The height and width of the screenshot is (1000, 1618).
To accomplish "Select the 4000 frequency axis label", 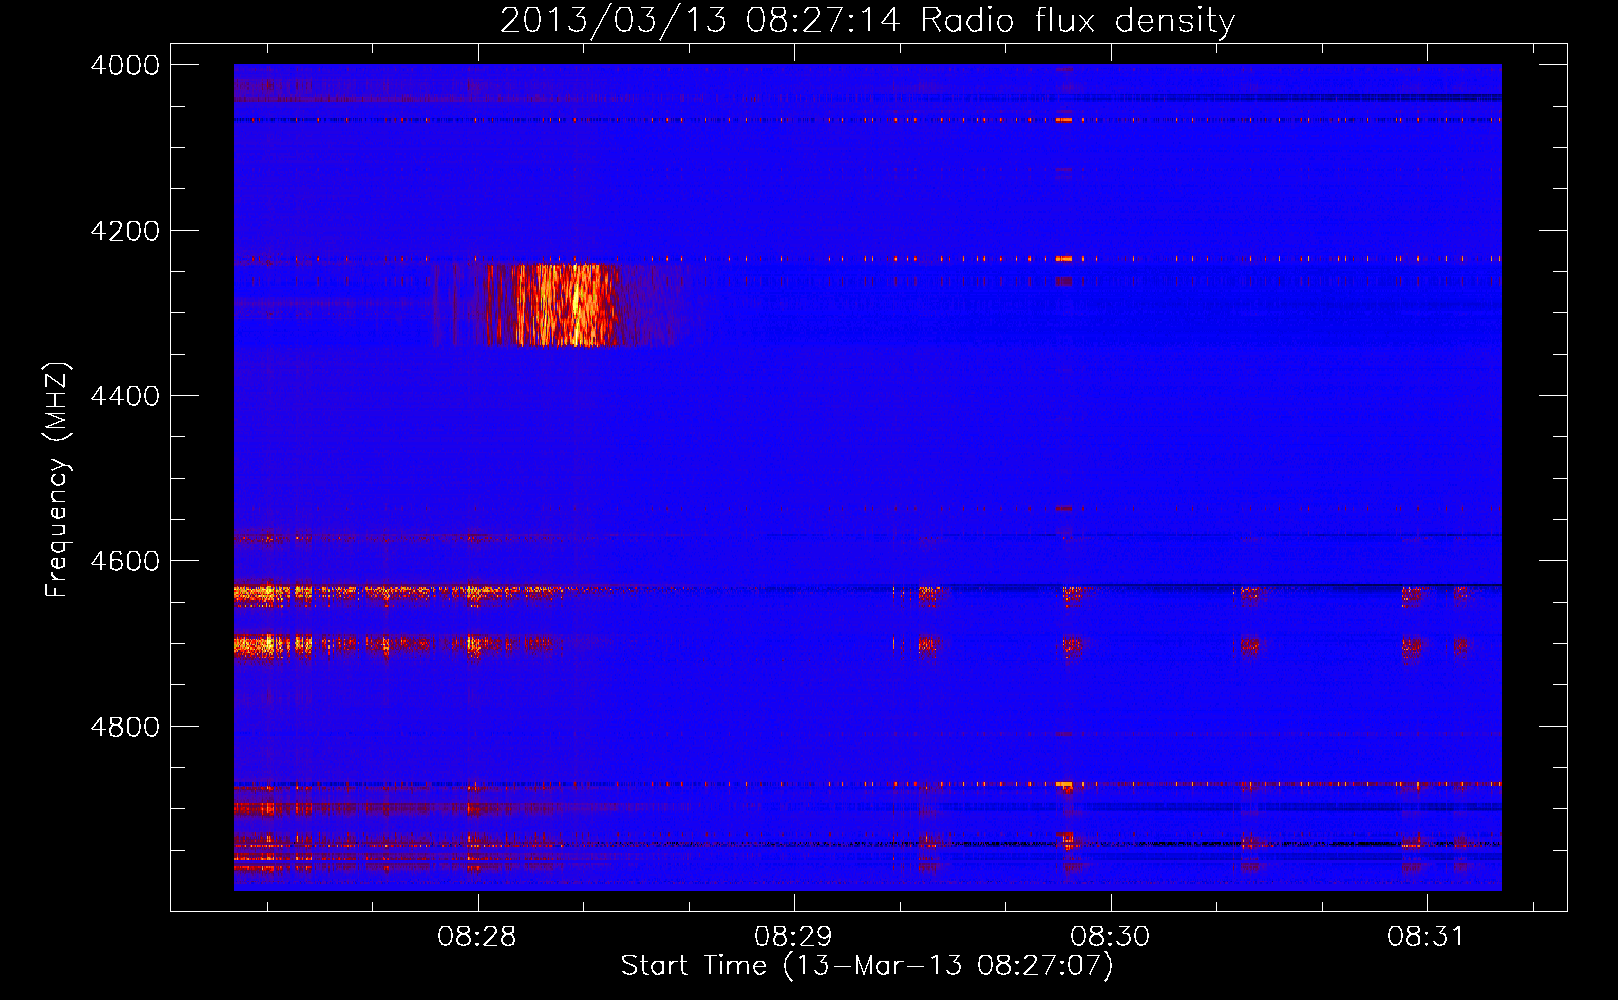I will tap(125, 65).
